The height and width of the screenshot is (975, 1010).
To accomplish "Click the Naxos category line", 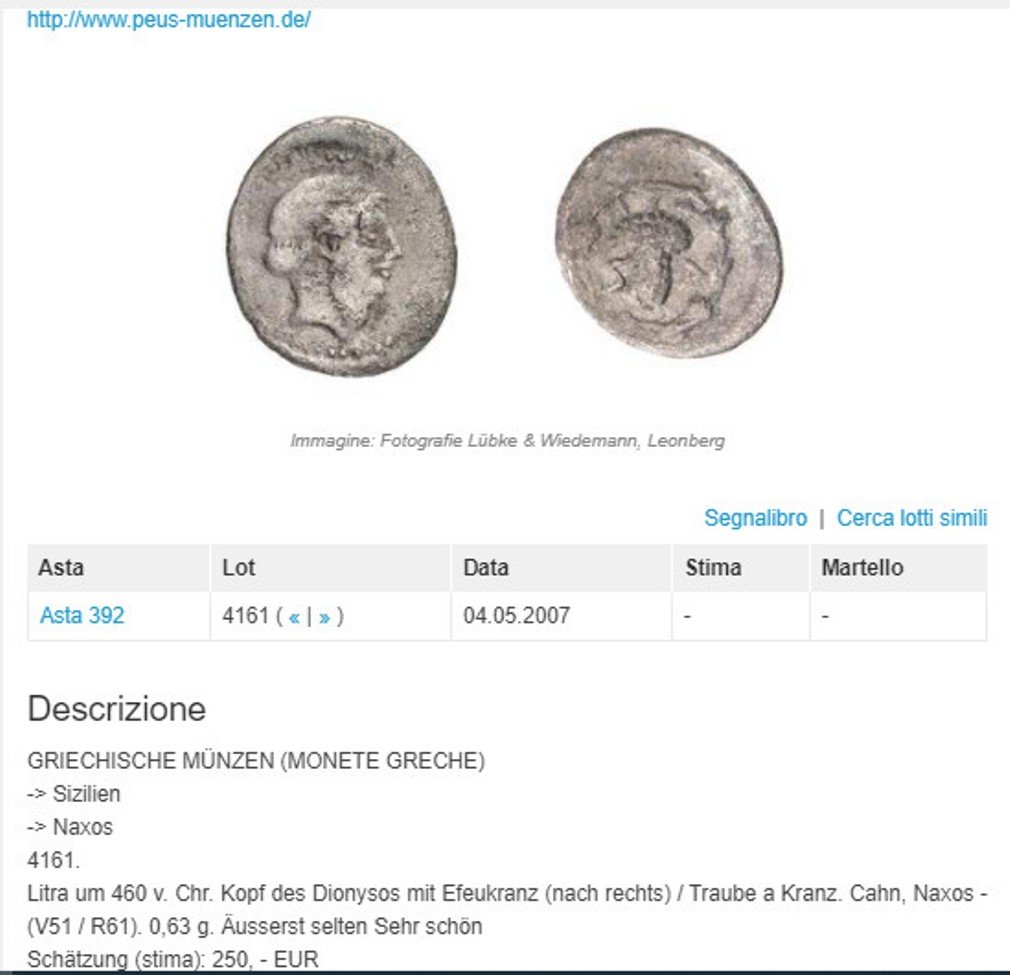I will 70,827.
